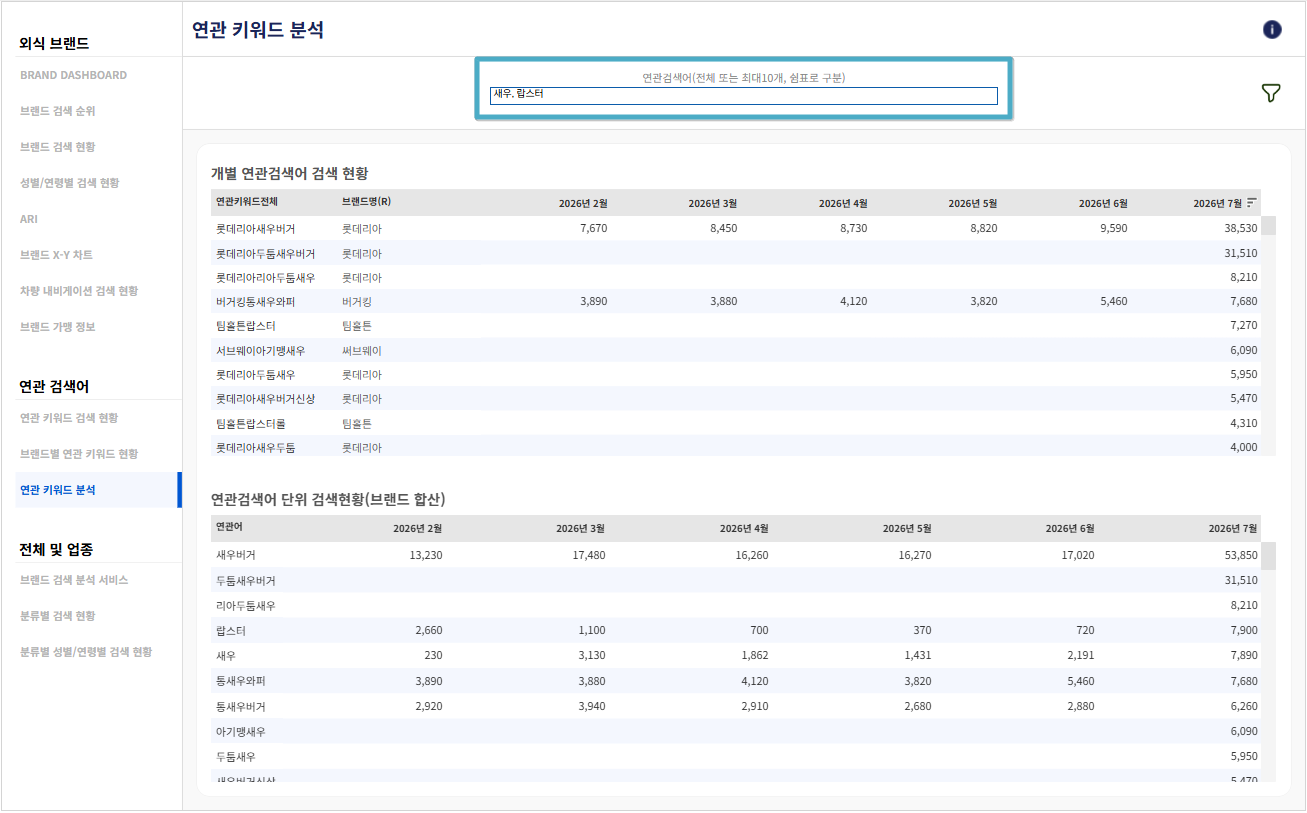Select the 롯데리아새우버거 row keyword
This screenshot has width=1307, height=813.
pyautogui.click(x=255, y=228)
